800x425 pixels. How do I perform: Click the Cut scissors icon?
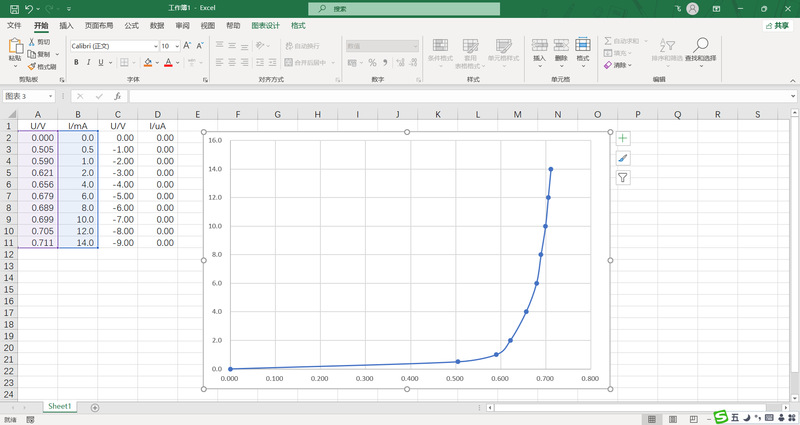(x=32, y=42)
